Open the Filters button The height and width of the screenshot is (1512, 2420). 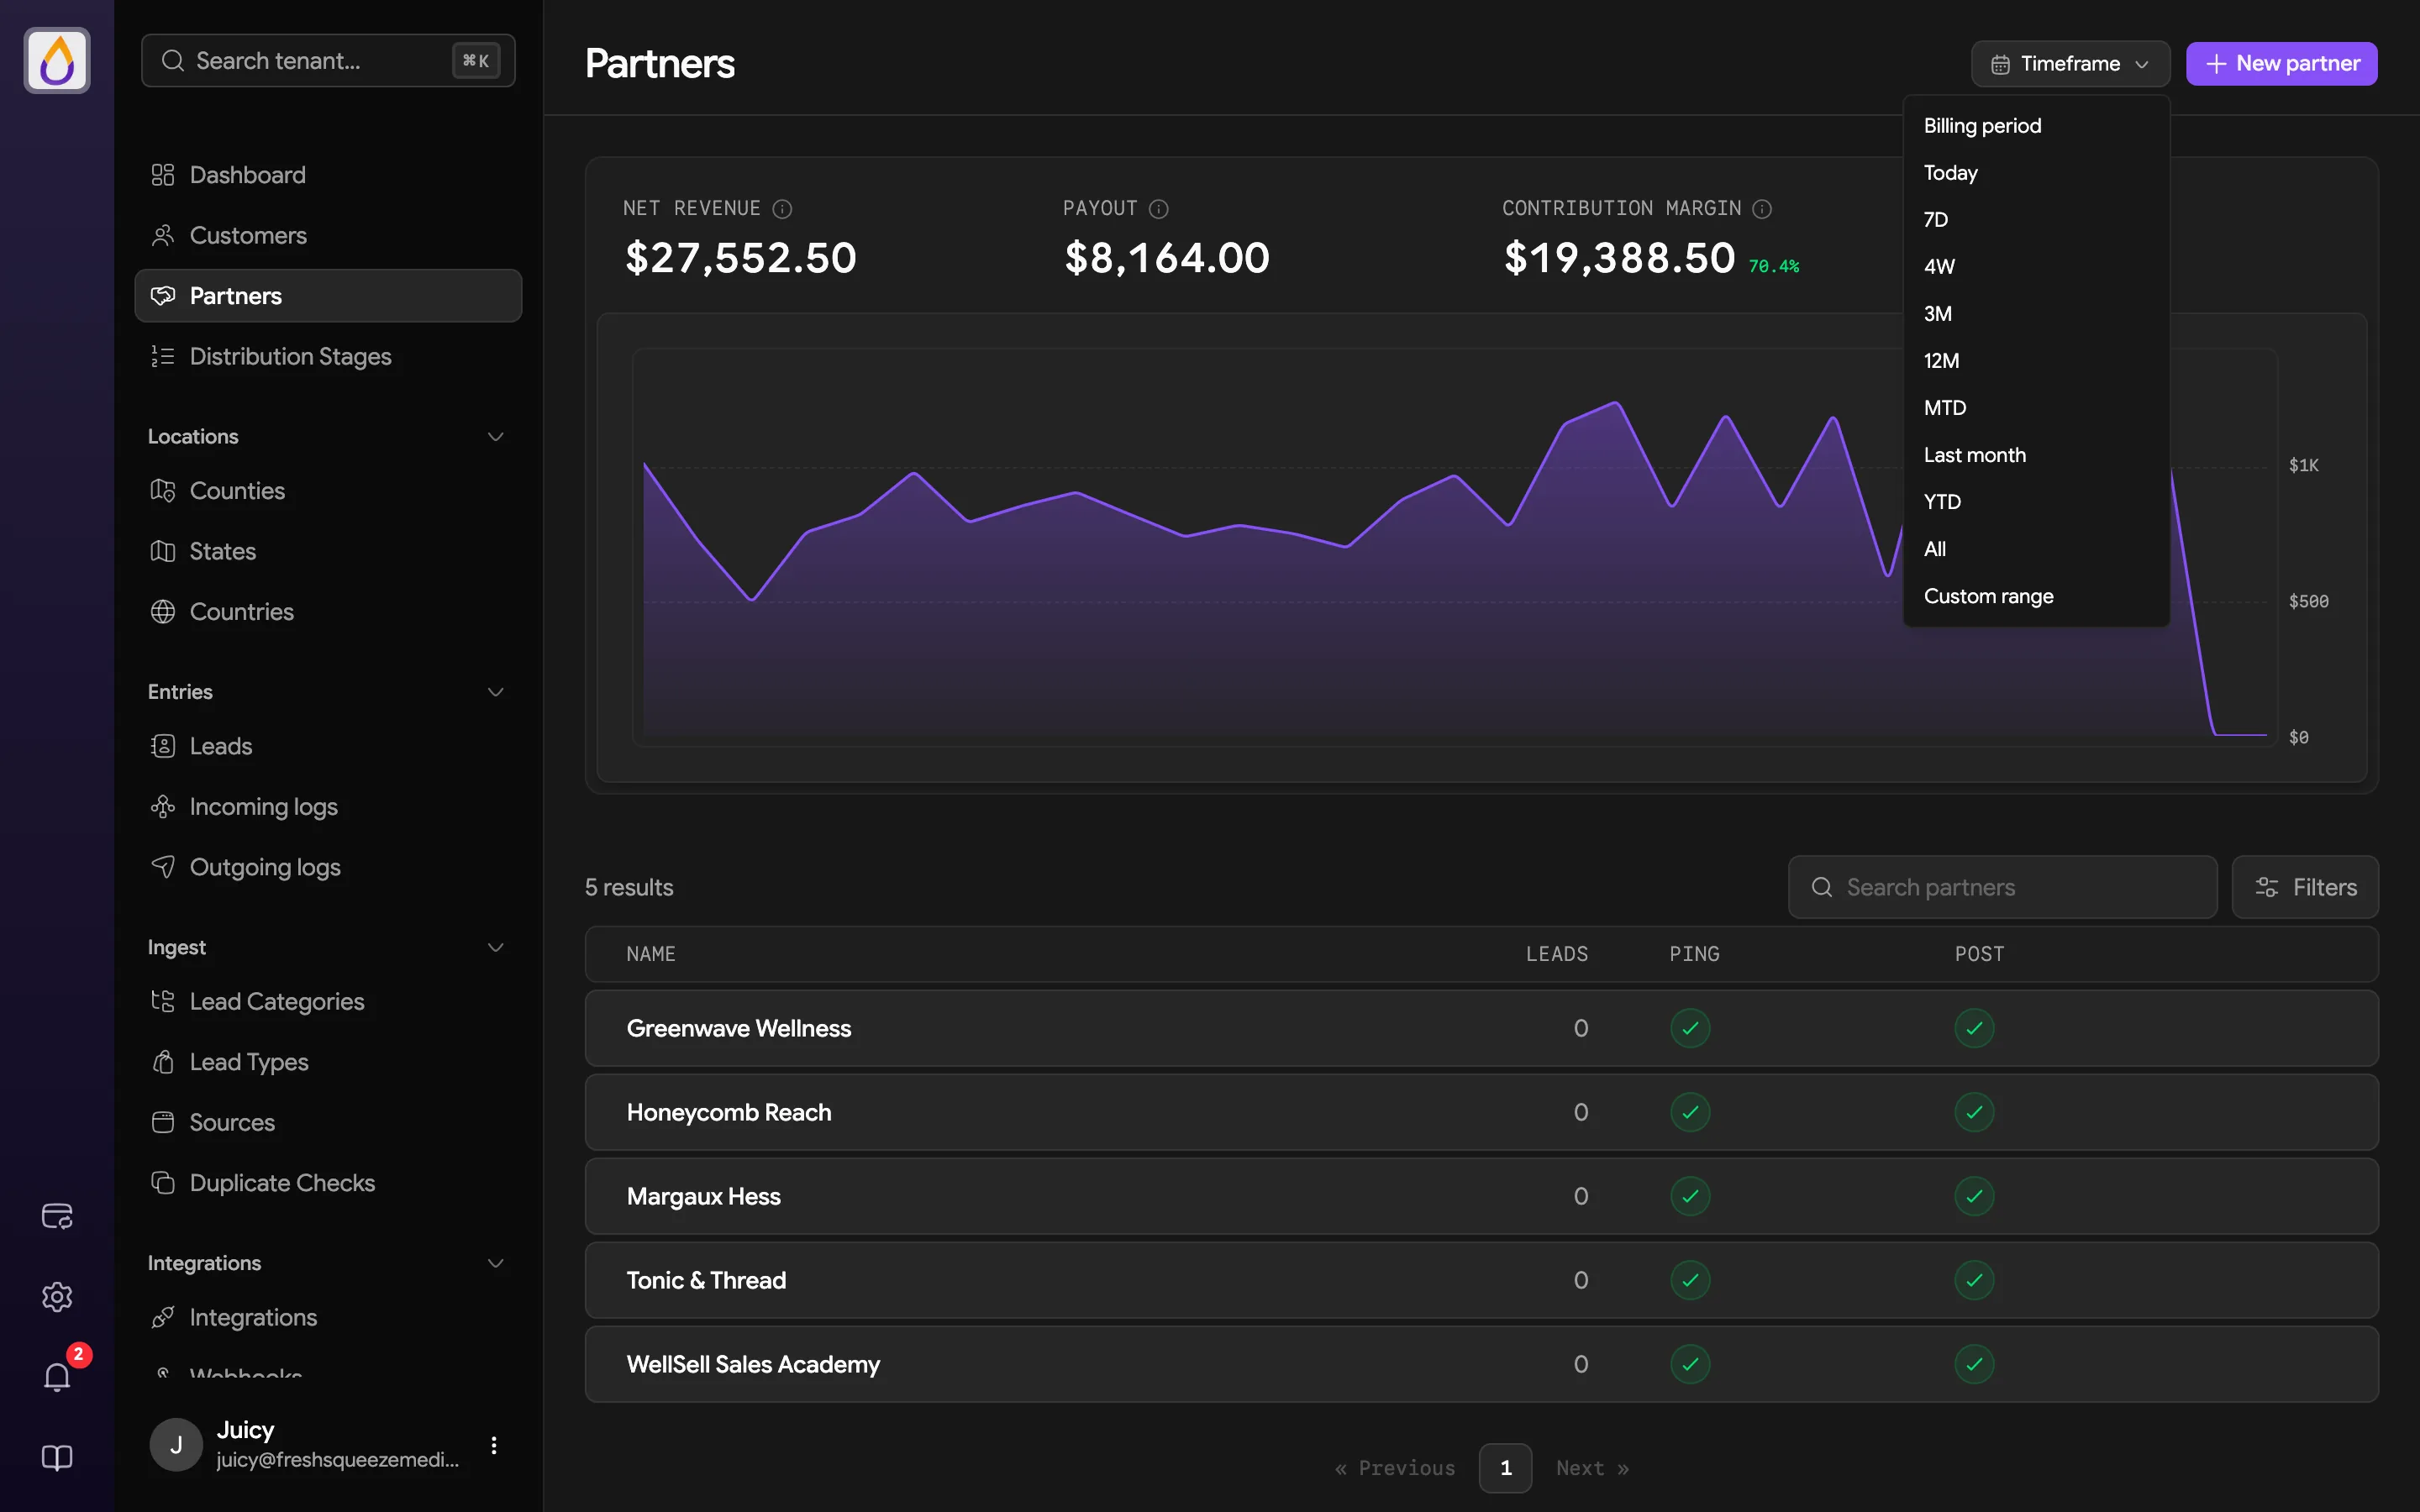pyautogui.click(x=2305, y=887)
